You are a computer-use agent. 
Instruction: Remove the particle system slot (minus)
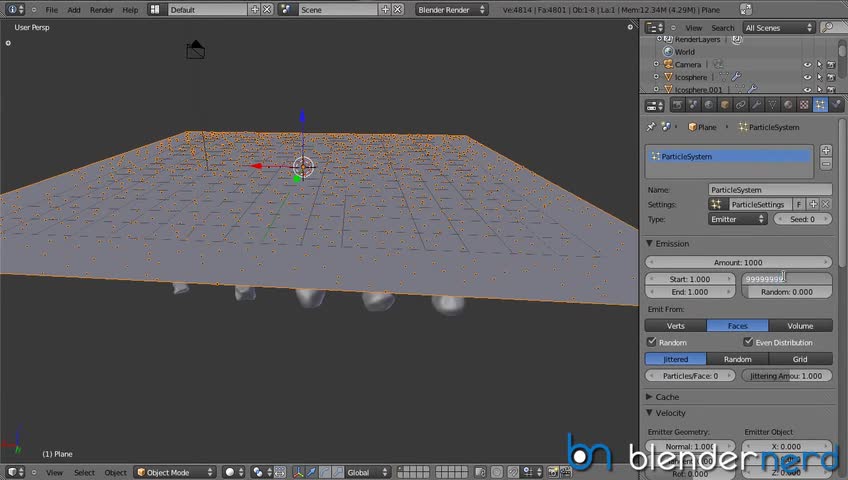pyautogui.click(x=826, y=164)
